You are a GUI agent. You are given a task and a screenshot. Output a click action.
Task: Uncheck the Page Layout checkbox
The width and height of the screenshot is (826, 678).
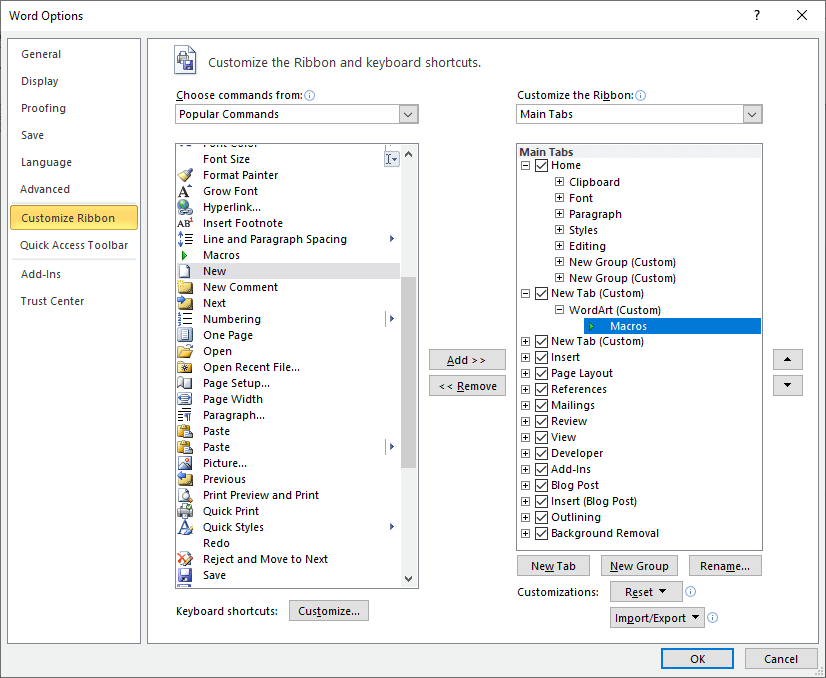[541, 374]
